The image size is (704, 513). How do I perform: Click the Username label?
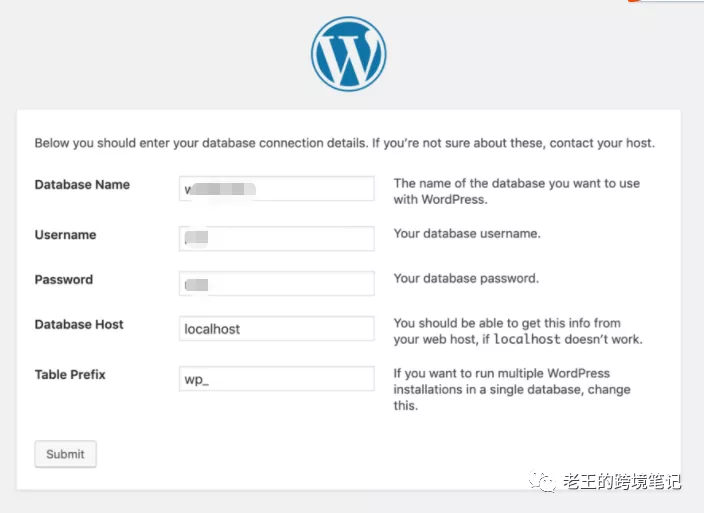pyautogui.click(x=65, y=235)
